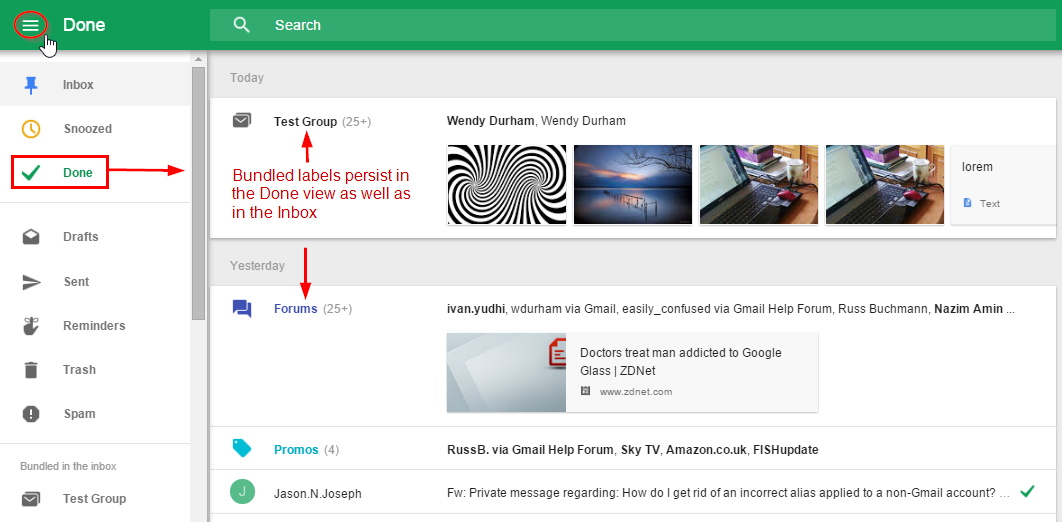
Task: Expand the Forums bundle
Action: [x=295, y=309]
